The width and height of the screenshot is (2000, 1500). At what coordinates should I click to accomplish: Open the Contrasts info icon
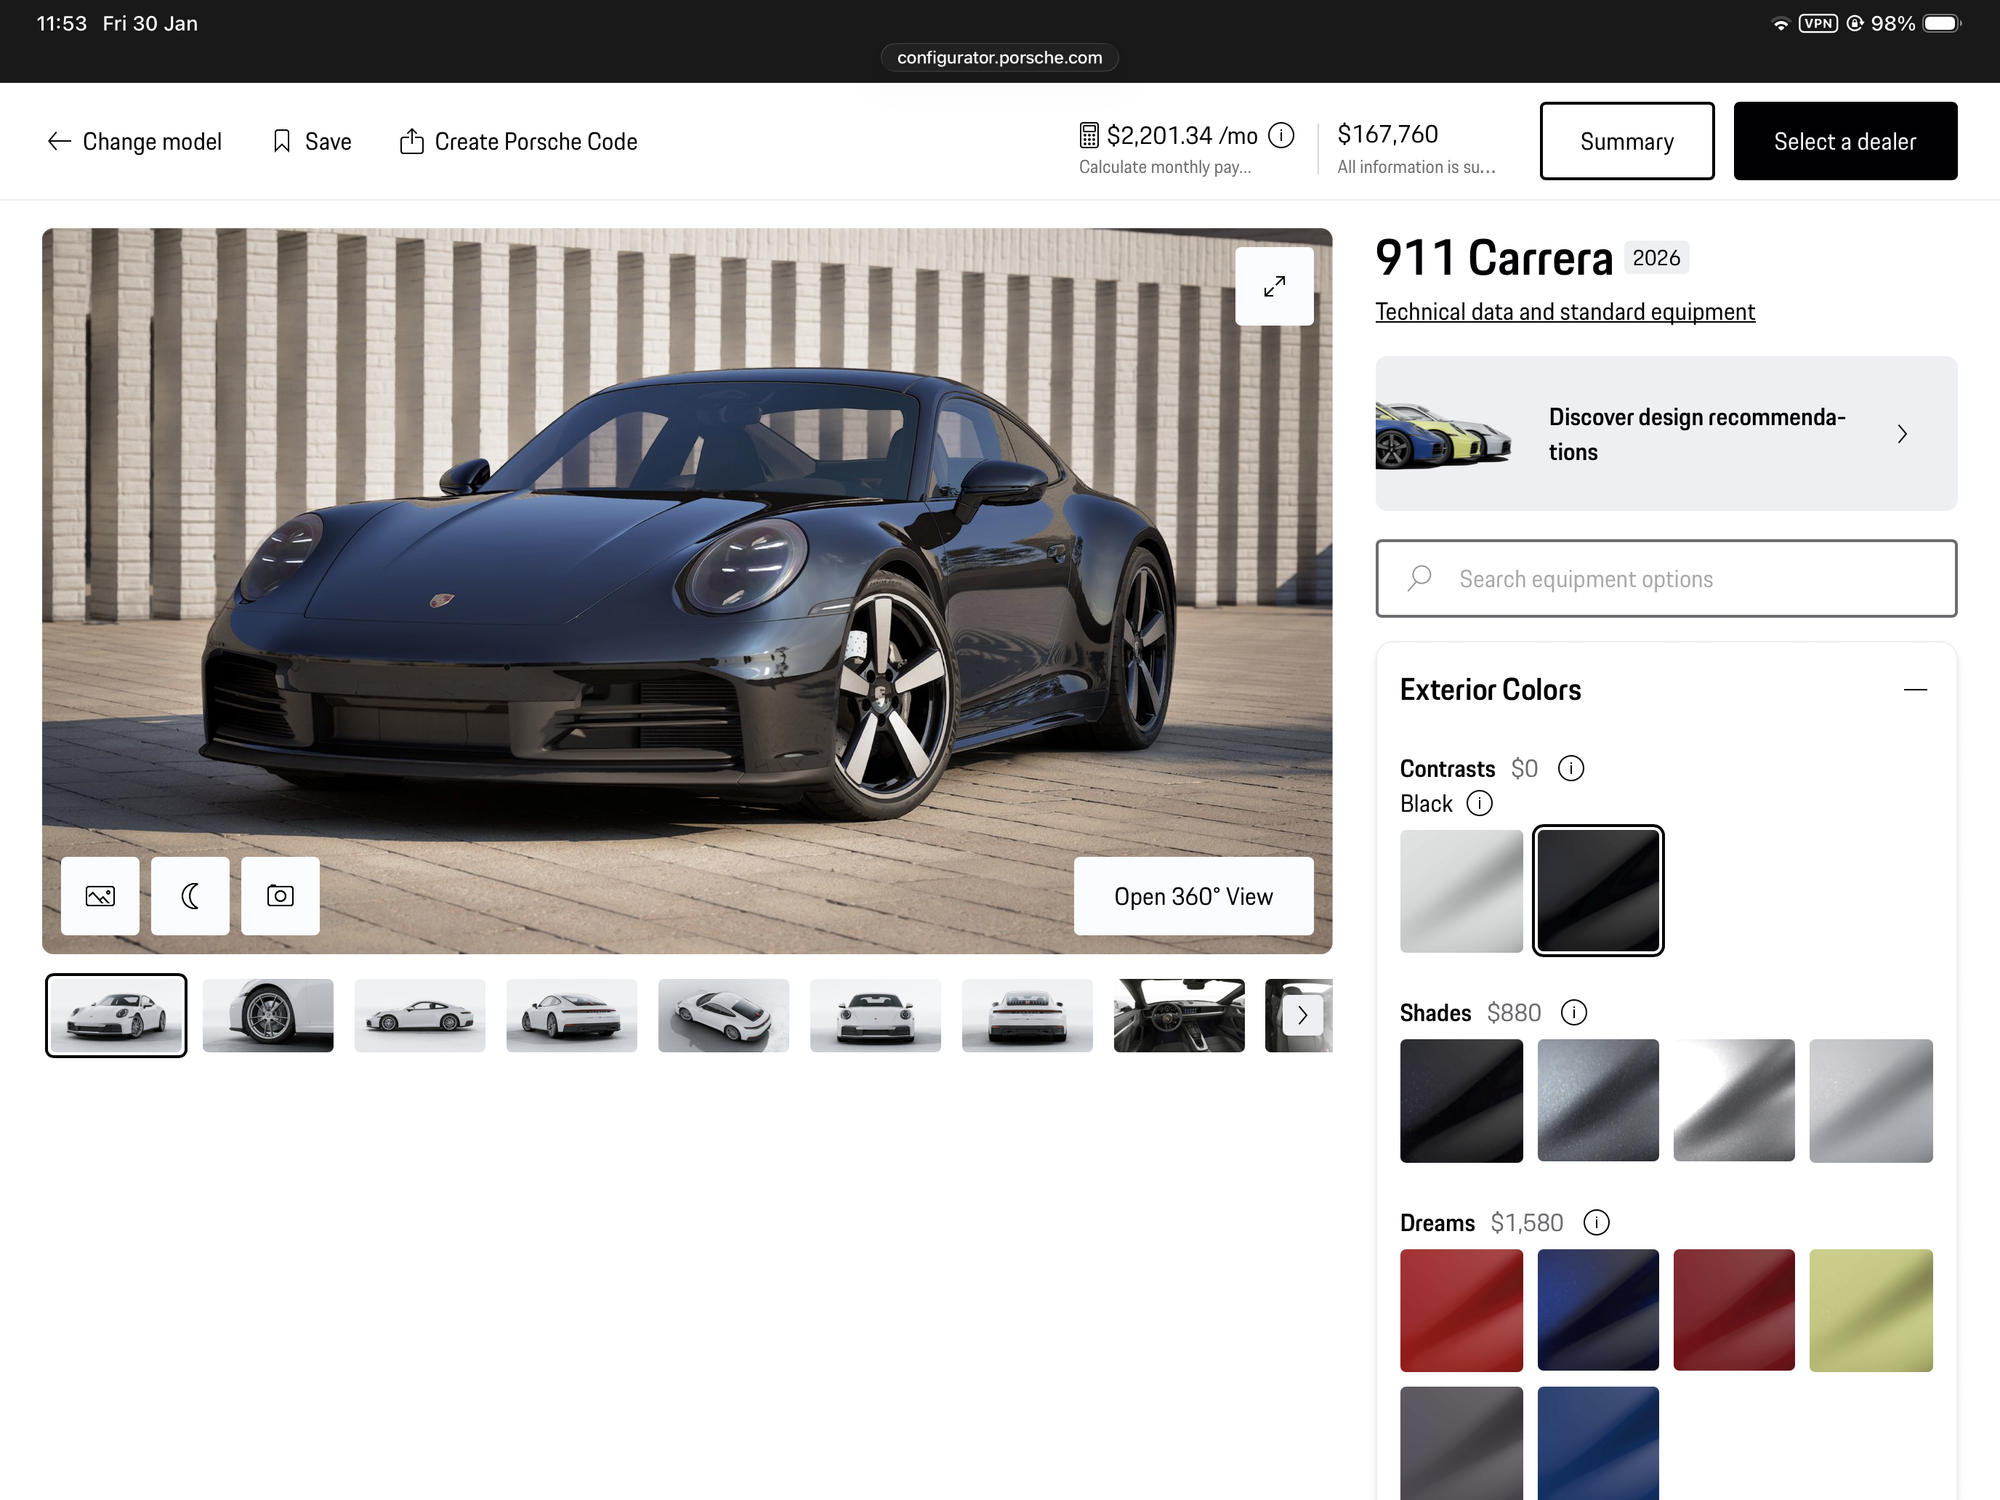1571,768
